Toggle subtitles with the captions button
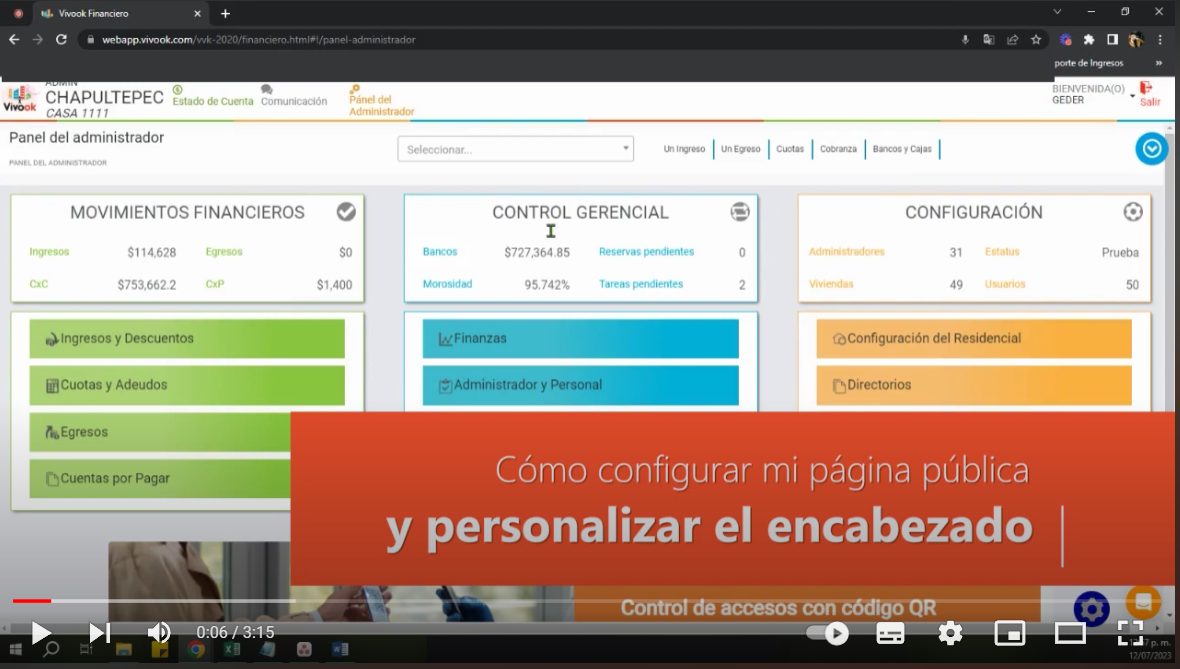The height and width of the screenshot is (669, 1180). (x=890, y=634)
